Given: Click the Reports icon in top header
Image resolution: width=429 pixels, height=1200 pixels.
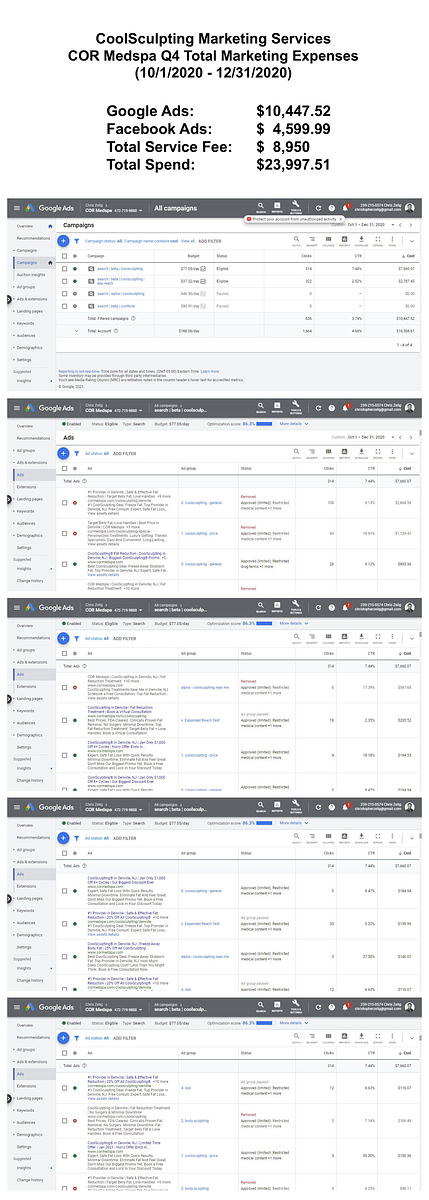Looking at the screenshot, I should [279, 208].
